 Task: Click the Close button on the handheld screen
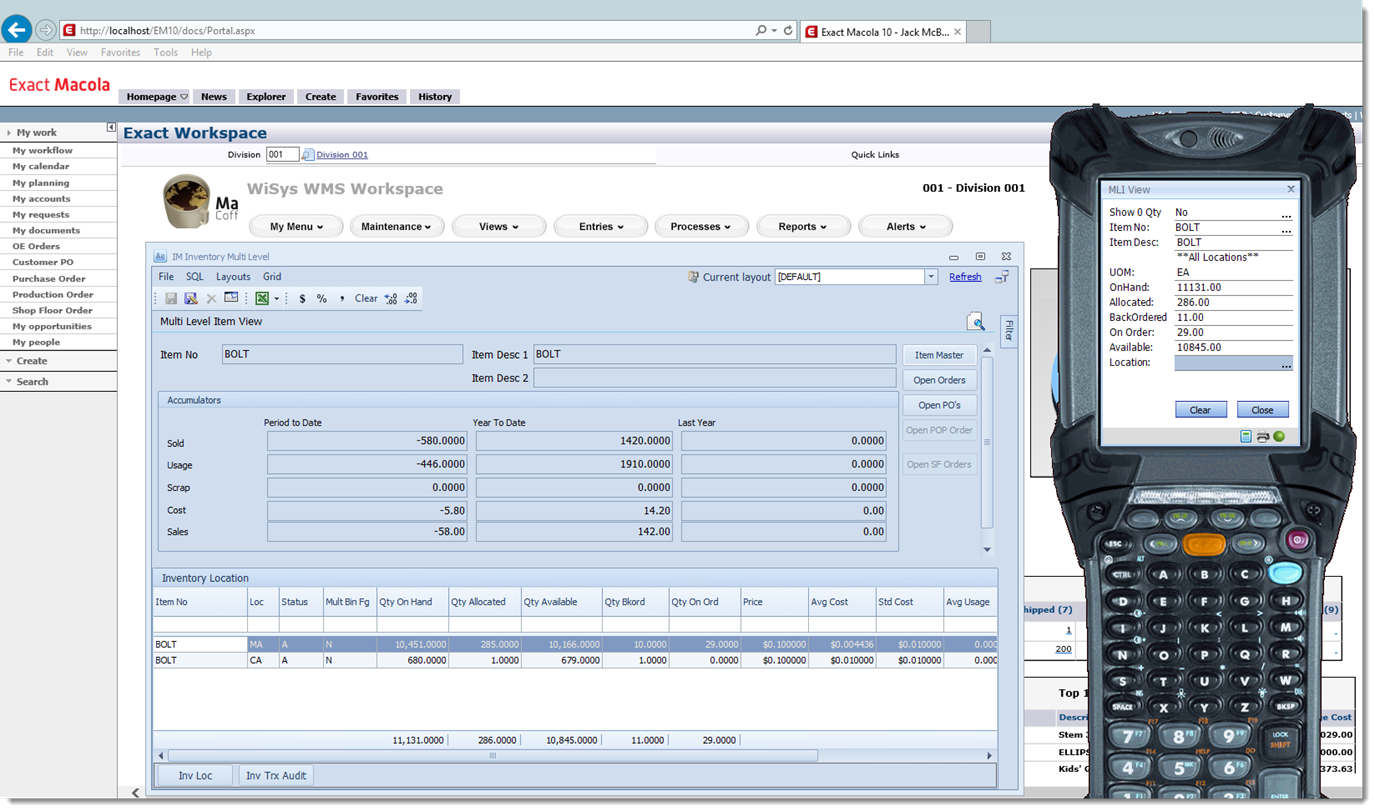(1263, 410)
